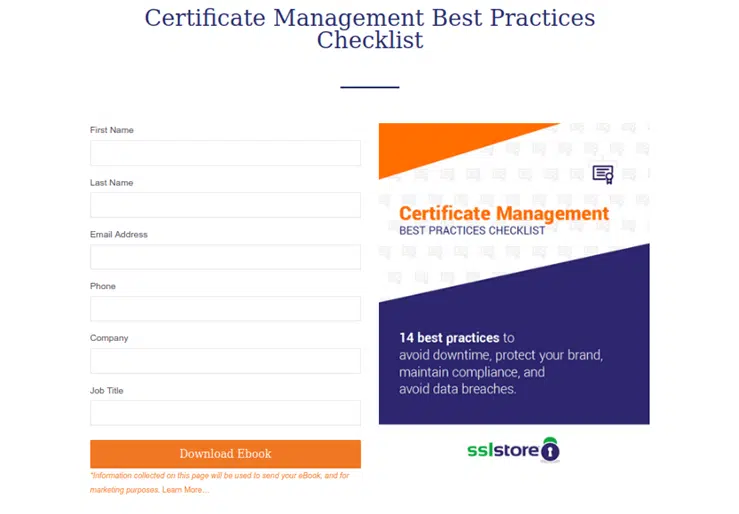Viewport: 739px width, 514px height.
Task: Click the 'BEST PRACTICES CHECKLIST' subtitle on cover
Action: point(472,230)
